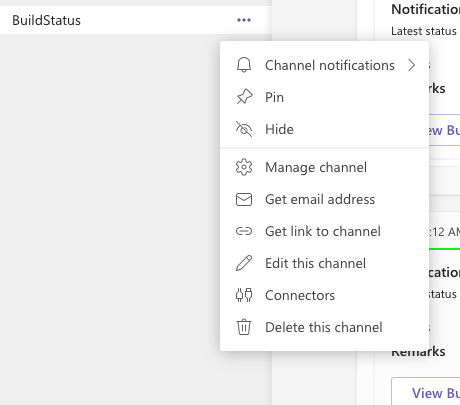Open Channel notifications menu entry

(324, 65)
